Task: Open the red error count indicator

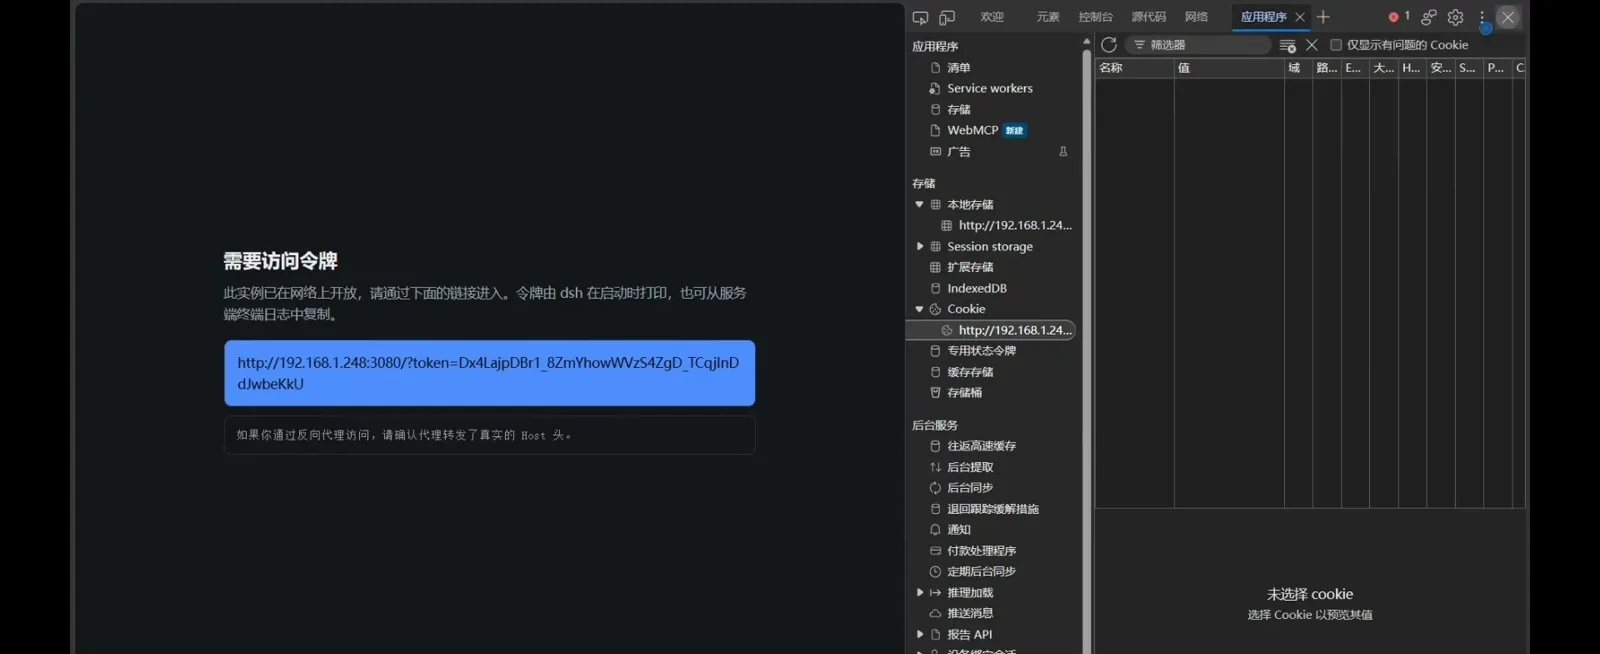Action: tap(1399, 16)
